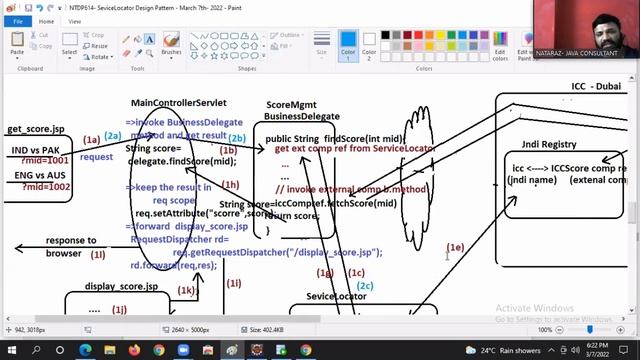
Task: Choose the Line shape
Action: pyautogui.click(x=194, y=36)
